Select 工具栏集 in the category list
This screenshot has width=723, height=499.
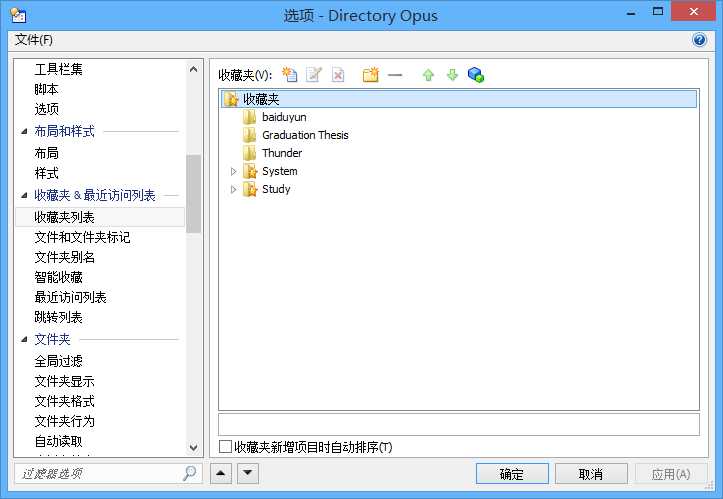59,69
